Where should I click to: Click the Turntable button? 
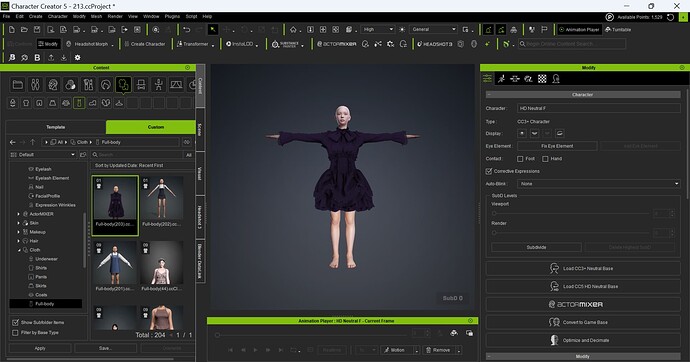[618, 29]
